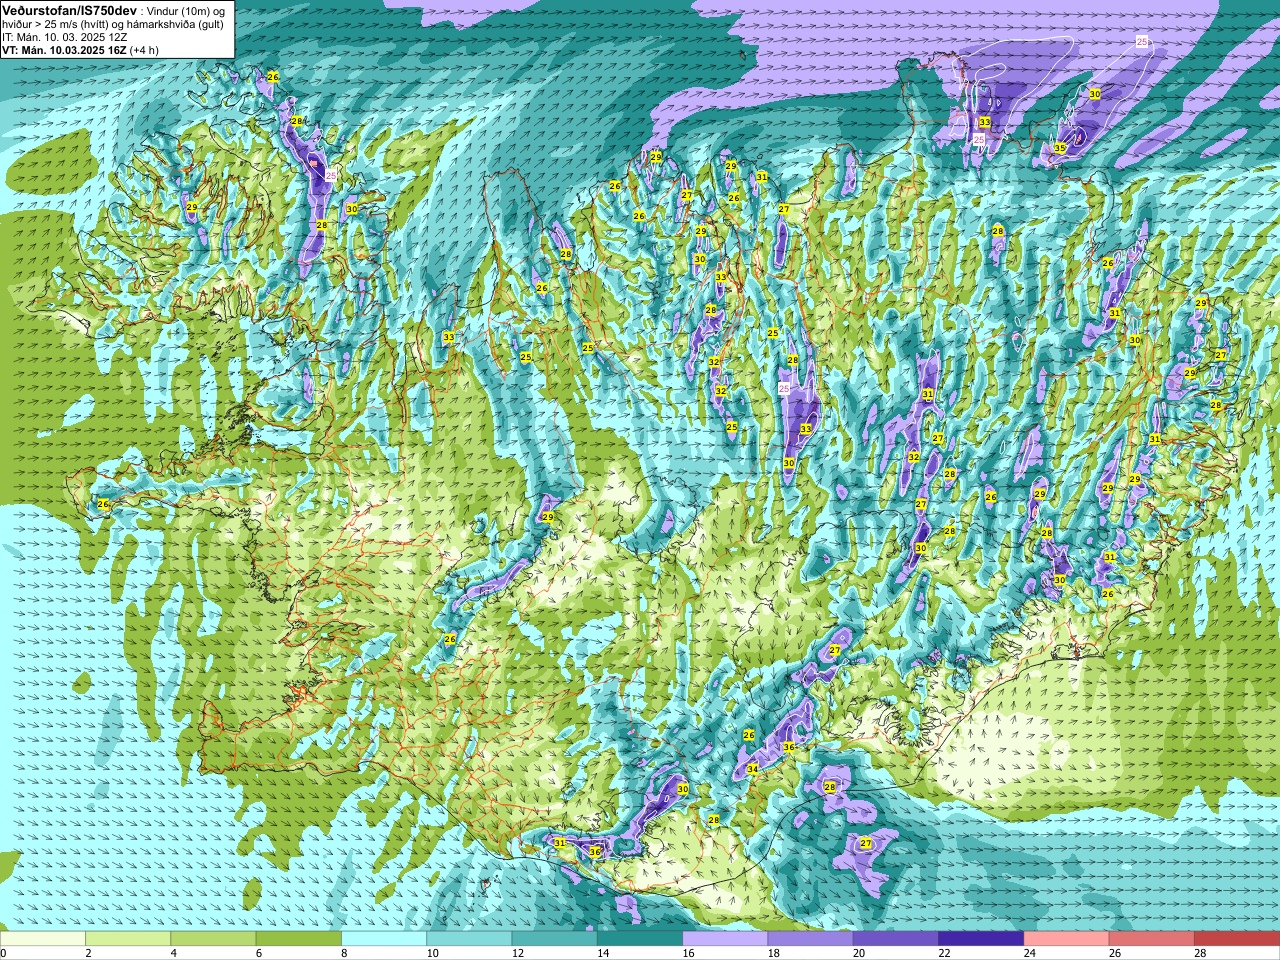Click the 0–2 m/s pale yellow legend swatch
The height and width of the screenshot is (960, 1280).
[x=43, y=938]
